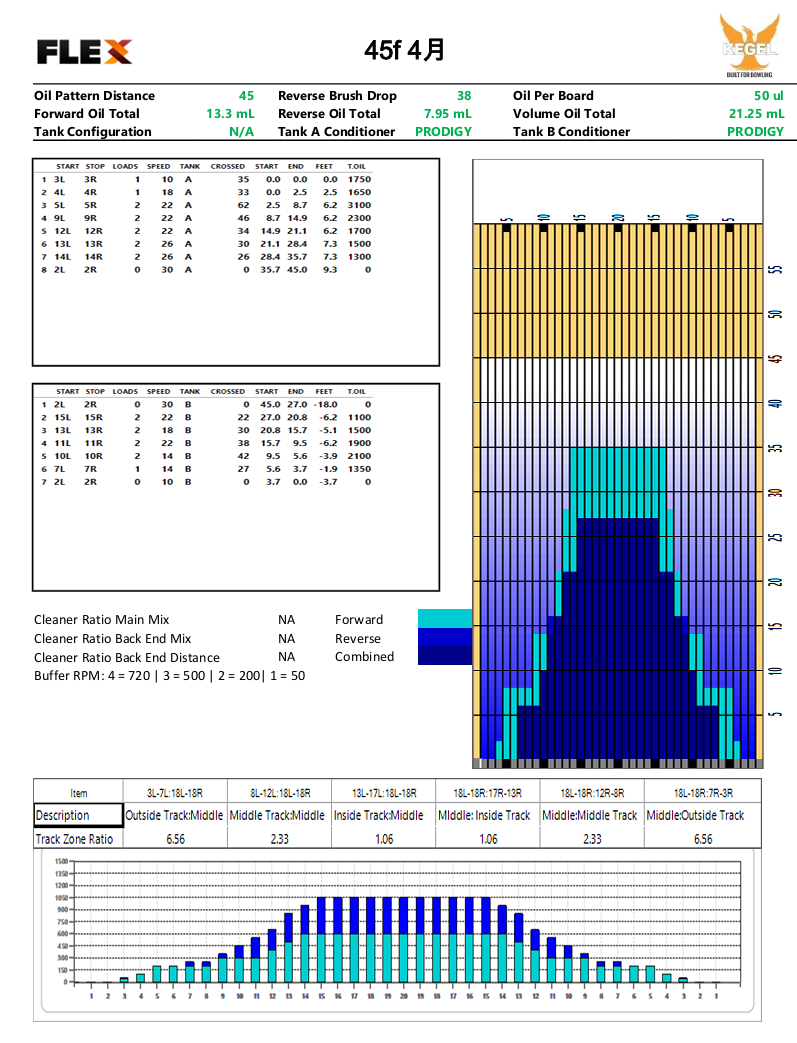Click the Oil Pattern Distance value 45
Viewport: 797px width, 1043px height.
pos(245,96)
